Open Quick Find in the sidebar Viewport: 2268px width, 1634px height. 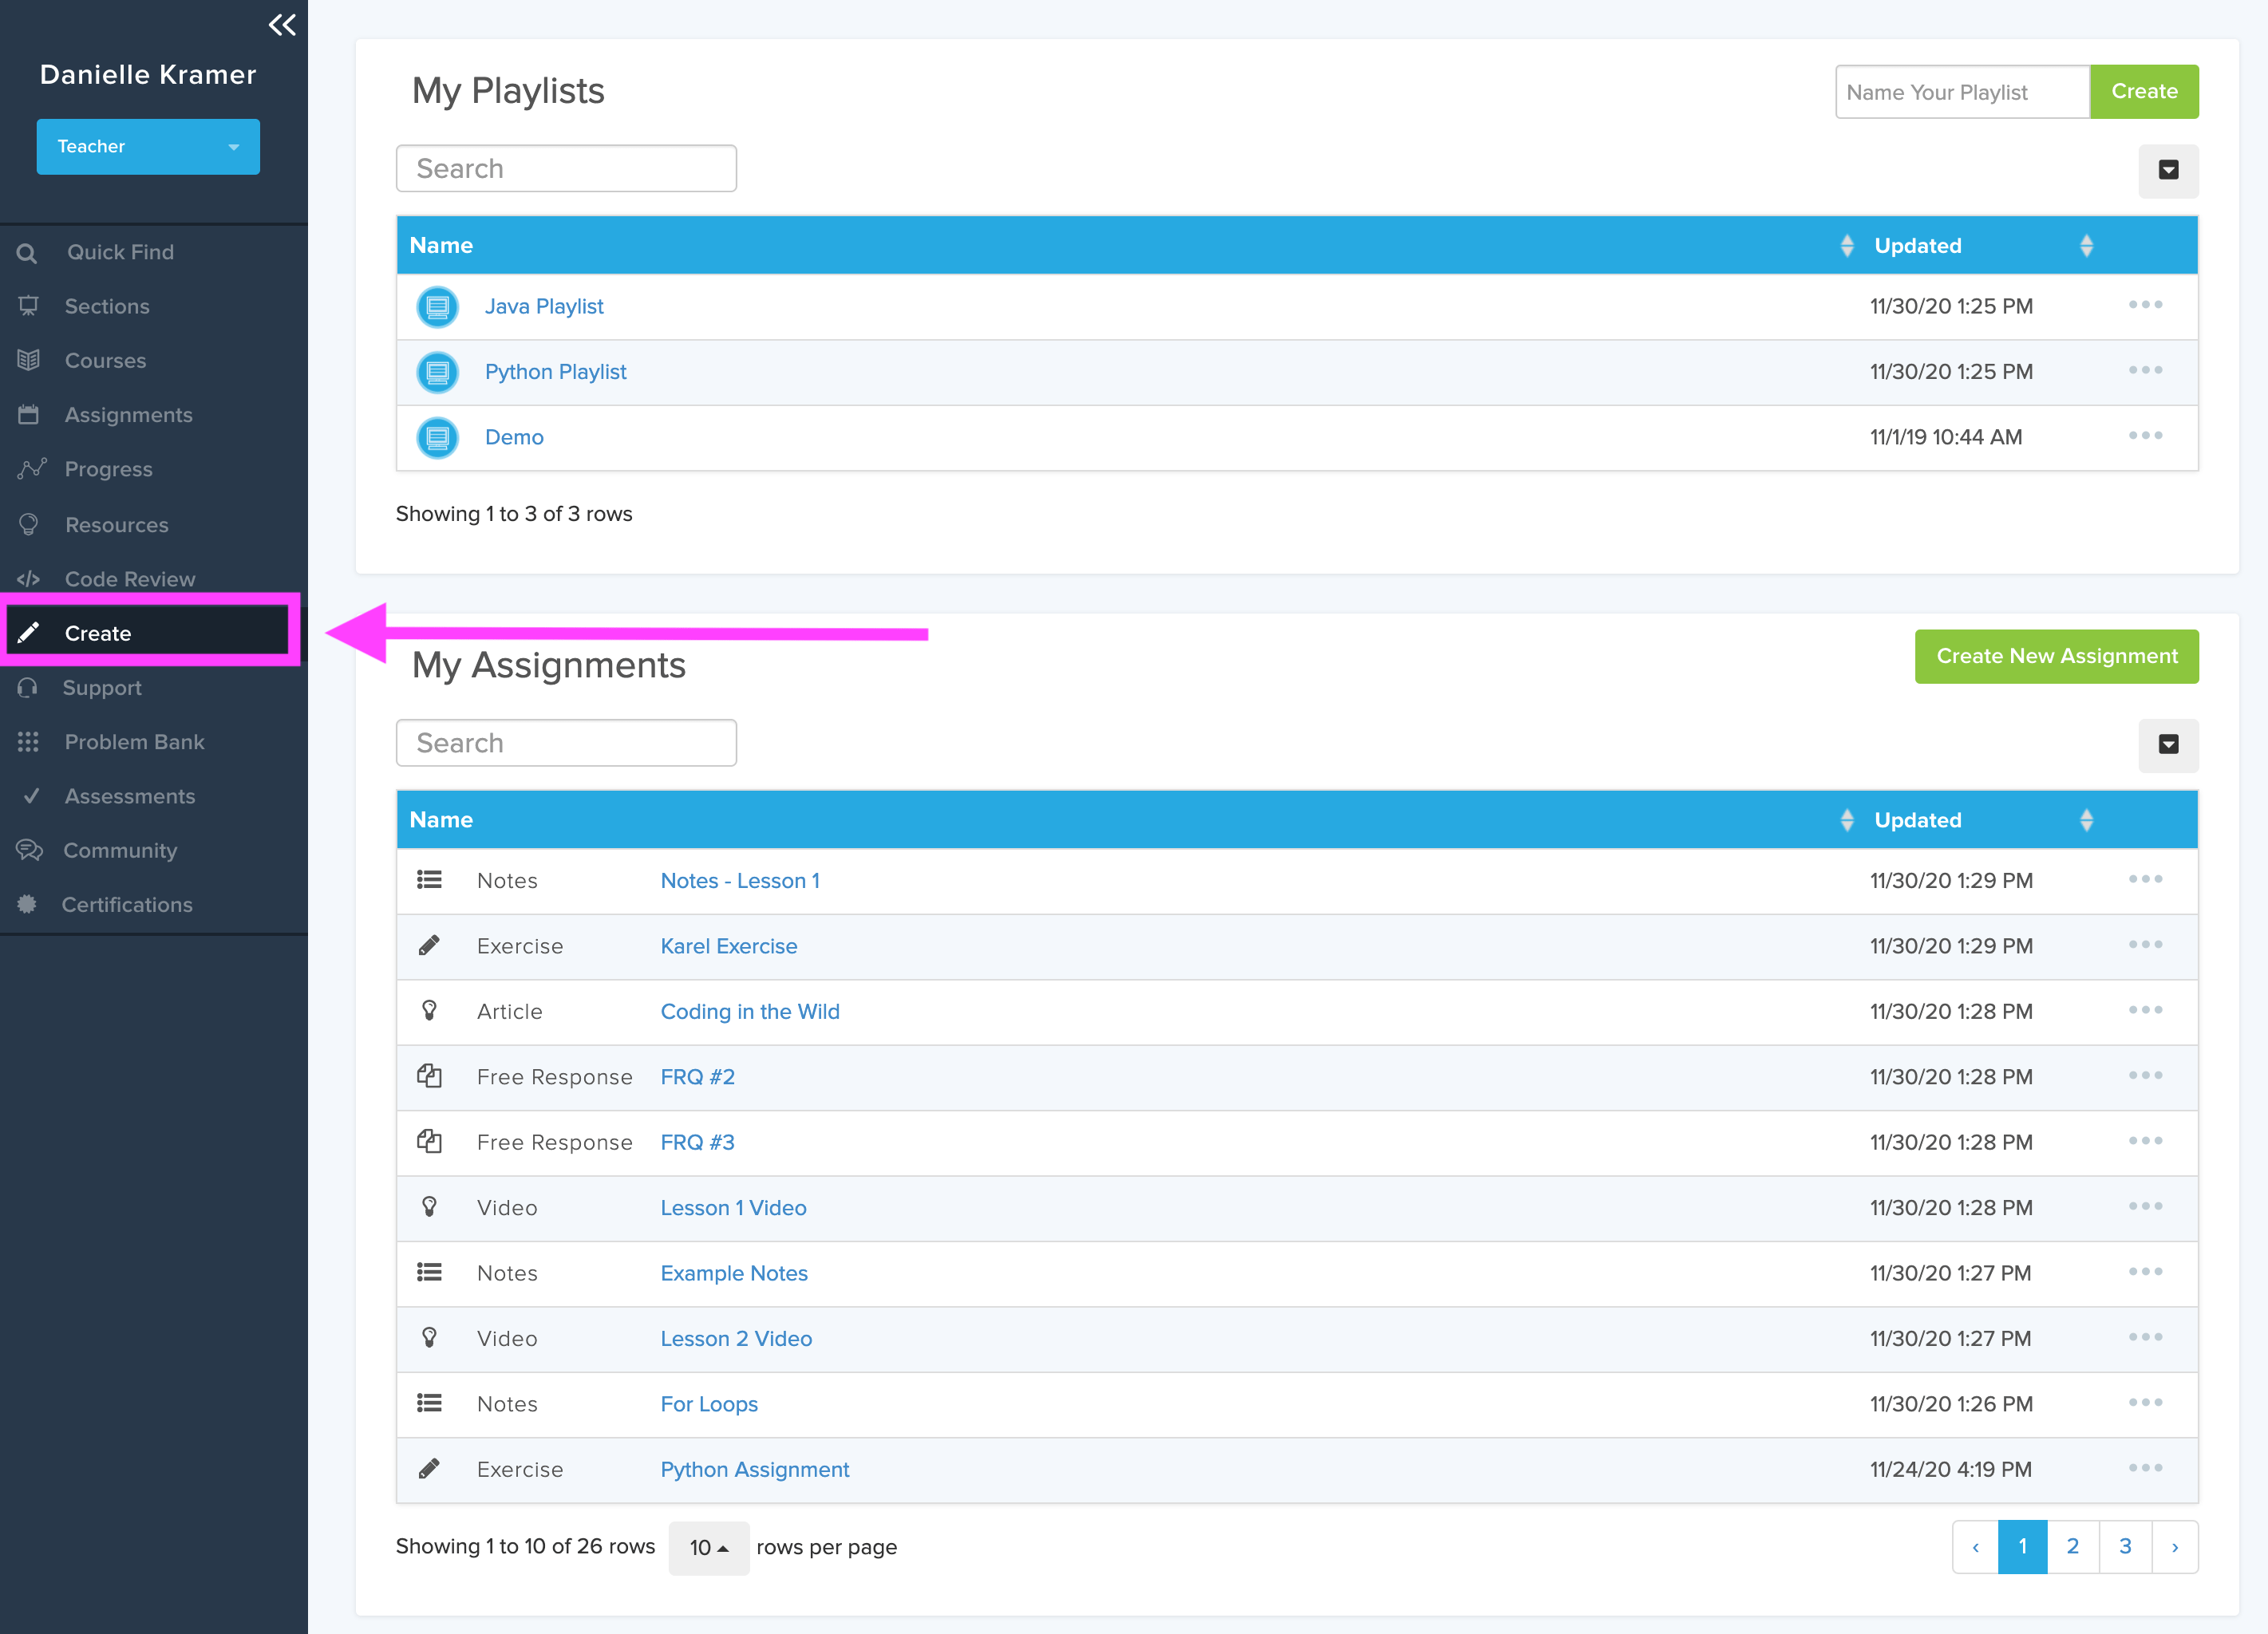point(28,252)
